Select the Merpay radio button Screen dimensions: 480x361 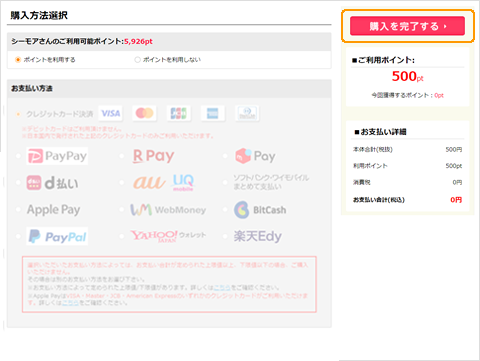point(225,156)
